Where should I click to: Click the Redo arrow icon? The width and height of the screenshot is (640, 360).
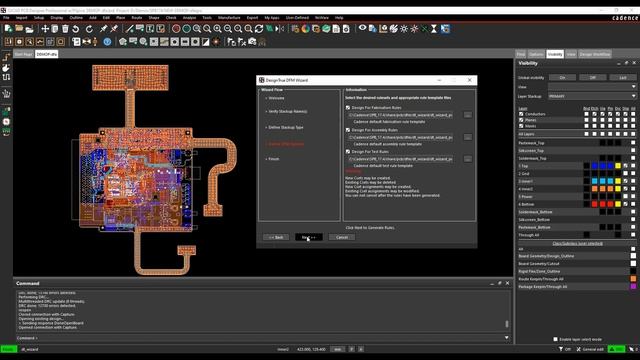[x=89, y=29]
